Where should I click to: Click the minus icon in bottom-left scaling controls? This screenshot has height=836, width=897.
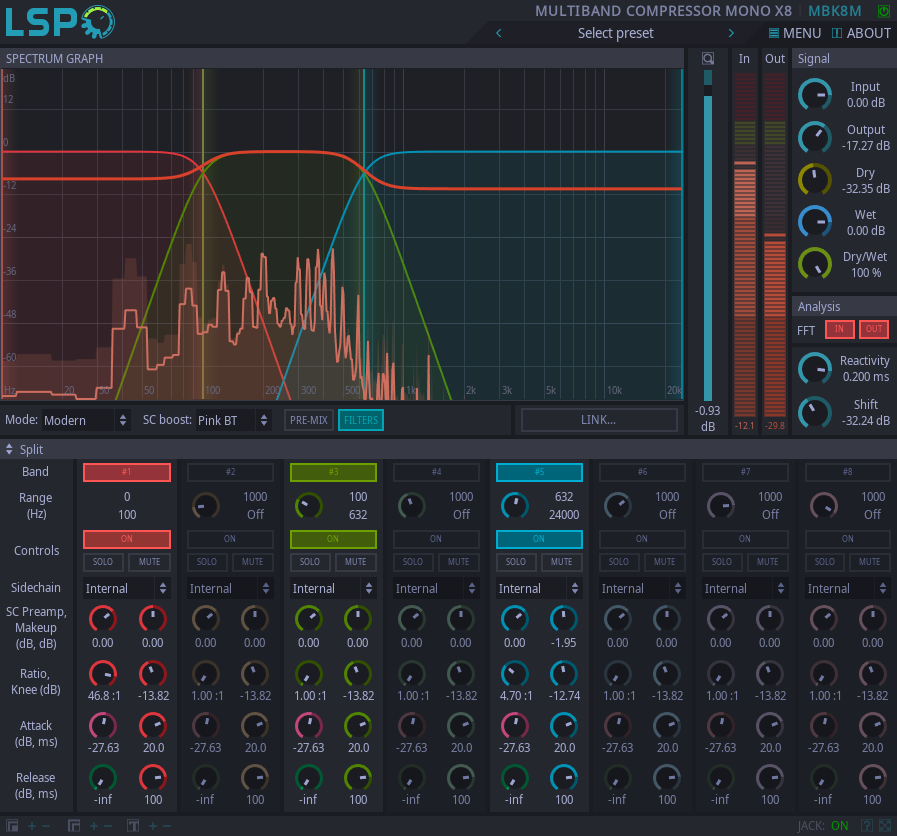click(x=46, y=826)
